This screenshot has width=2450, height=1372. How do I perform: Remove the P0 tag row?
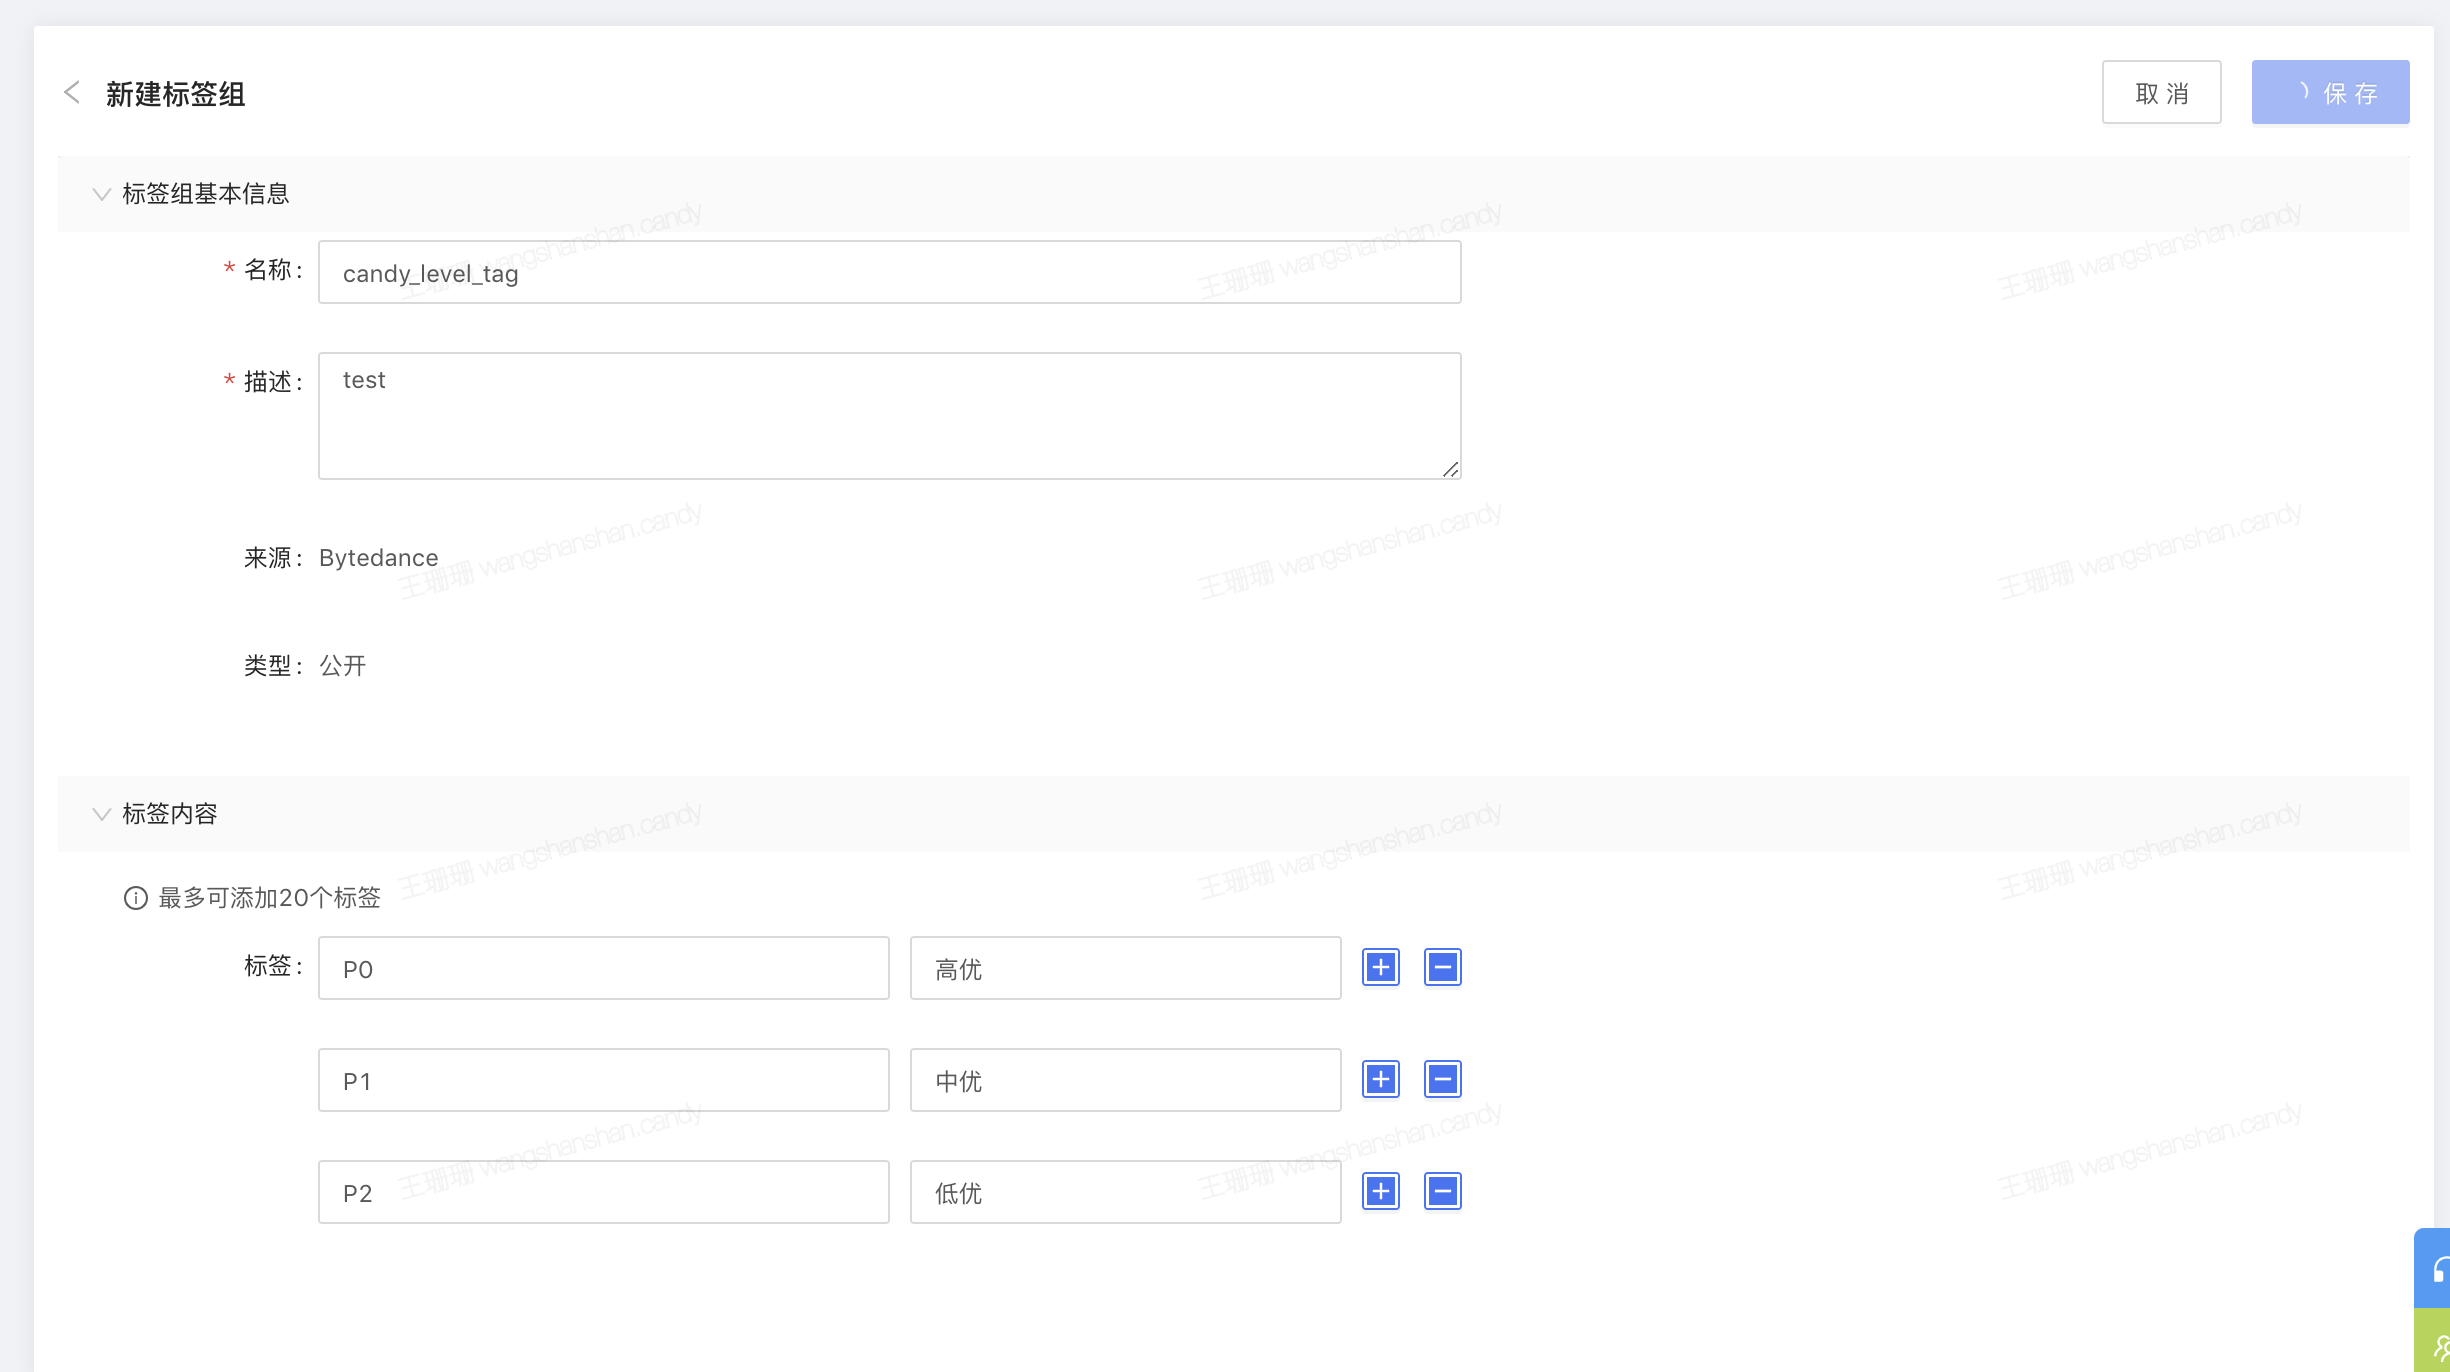pyautogui.click(x=1442, y=967)
